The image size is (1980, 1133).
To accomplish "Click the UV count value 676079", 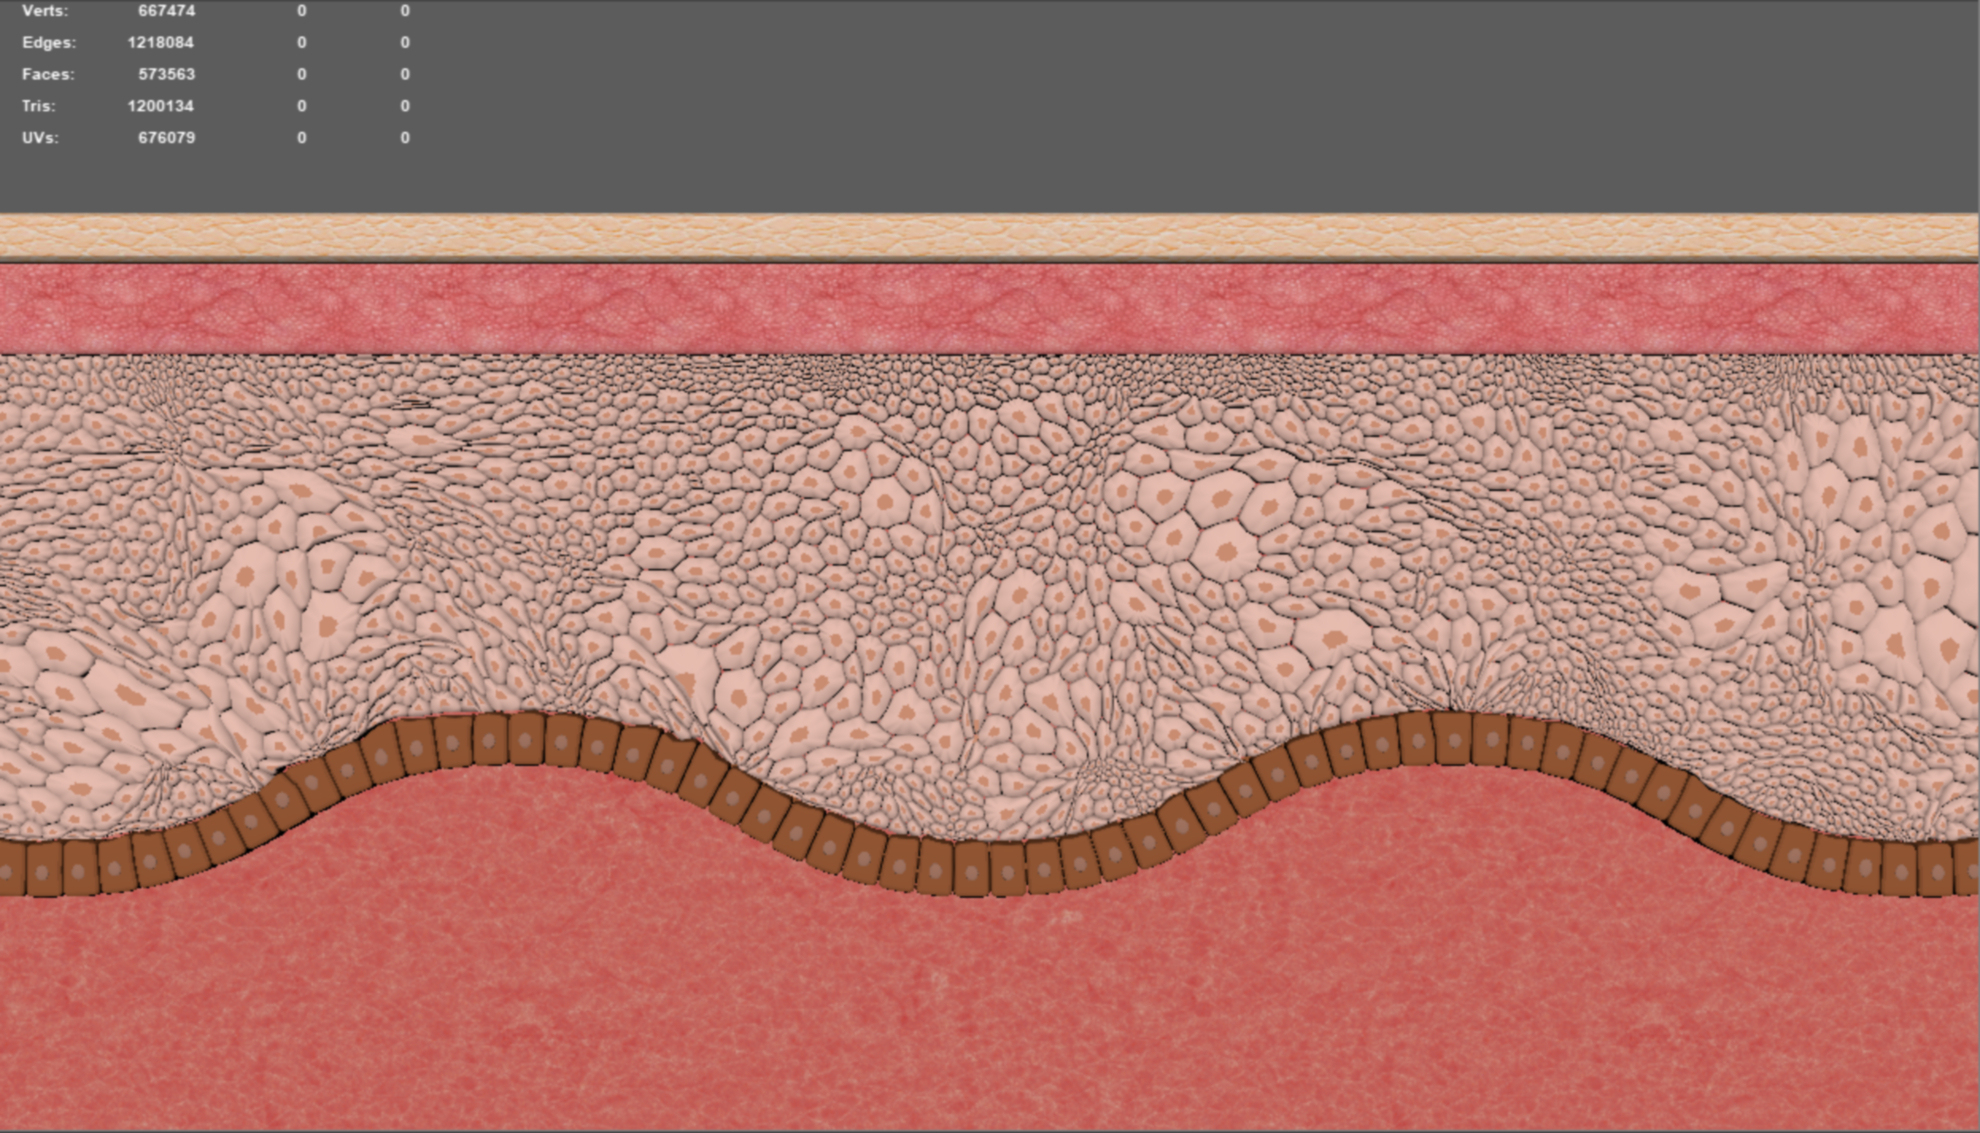I will pos(166,138).
